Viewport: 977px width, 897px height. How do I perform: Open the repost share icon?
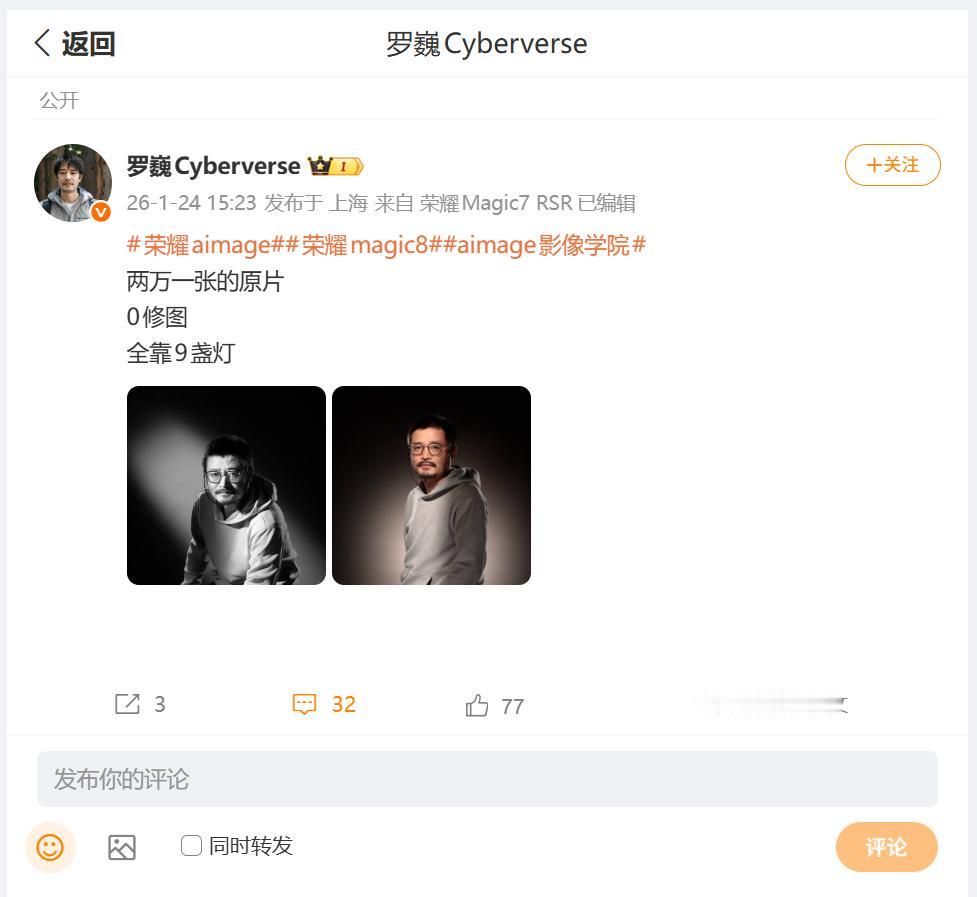coord(127,704)
